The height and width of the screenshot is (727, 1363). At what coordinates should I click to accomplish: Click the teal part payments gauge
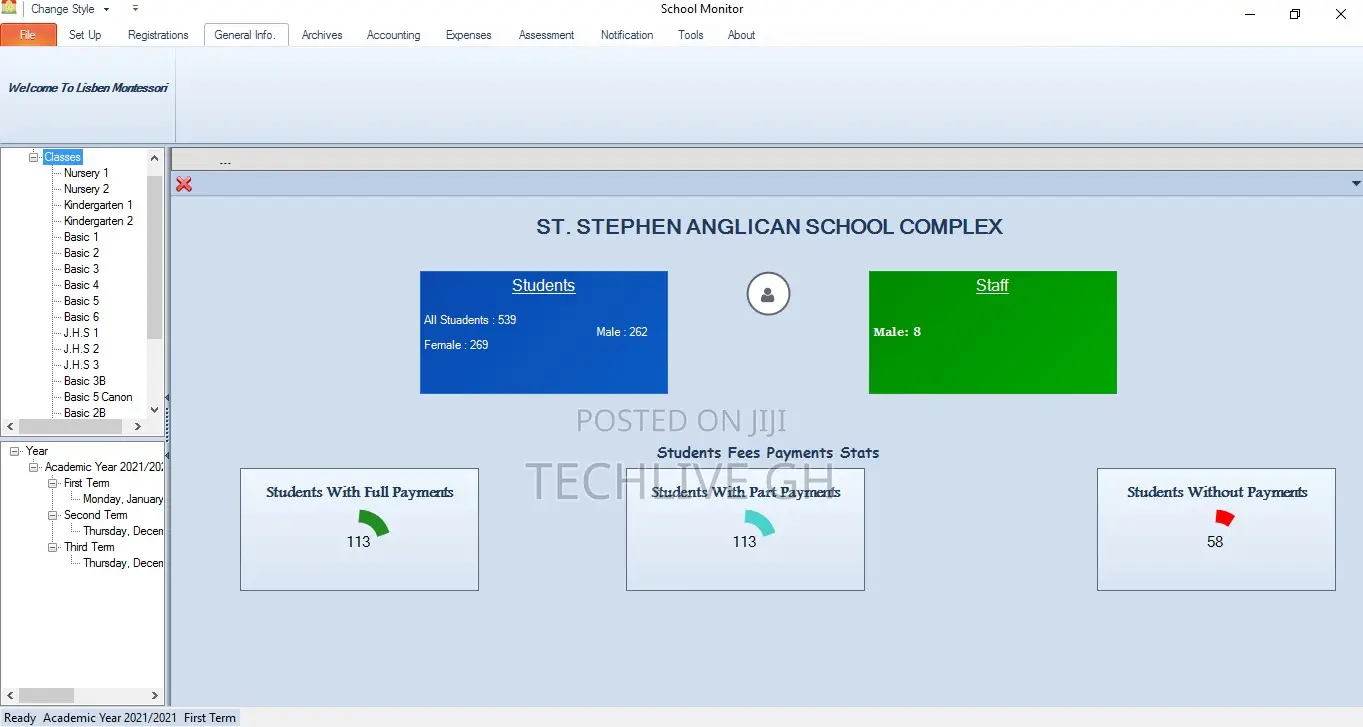(x=759, y=522)
